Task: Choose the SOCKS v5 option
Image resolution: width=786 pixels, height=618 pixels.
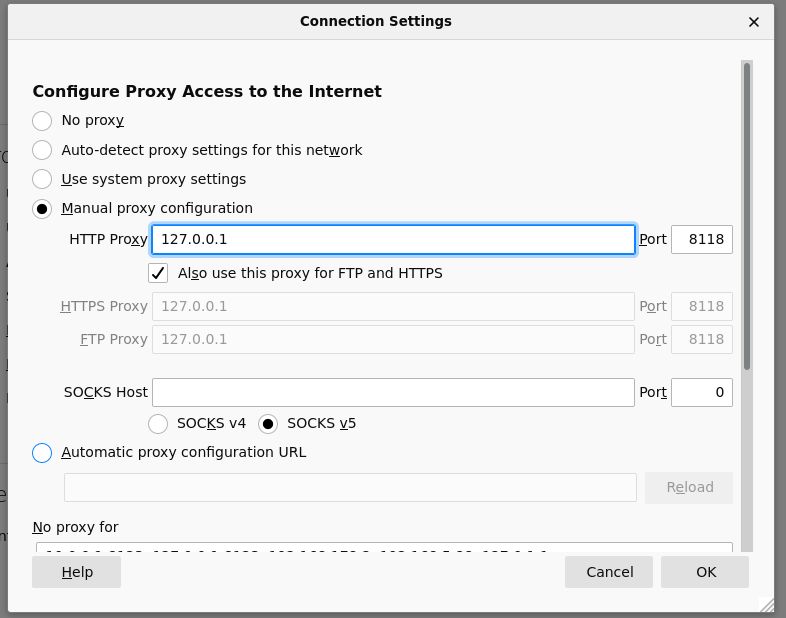Action: pos(268,423)
